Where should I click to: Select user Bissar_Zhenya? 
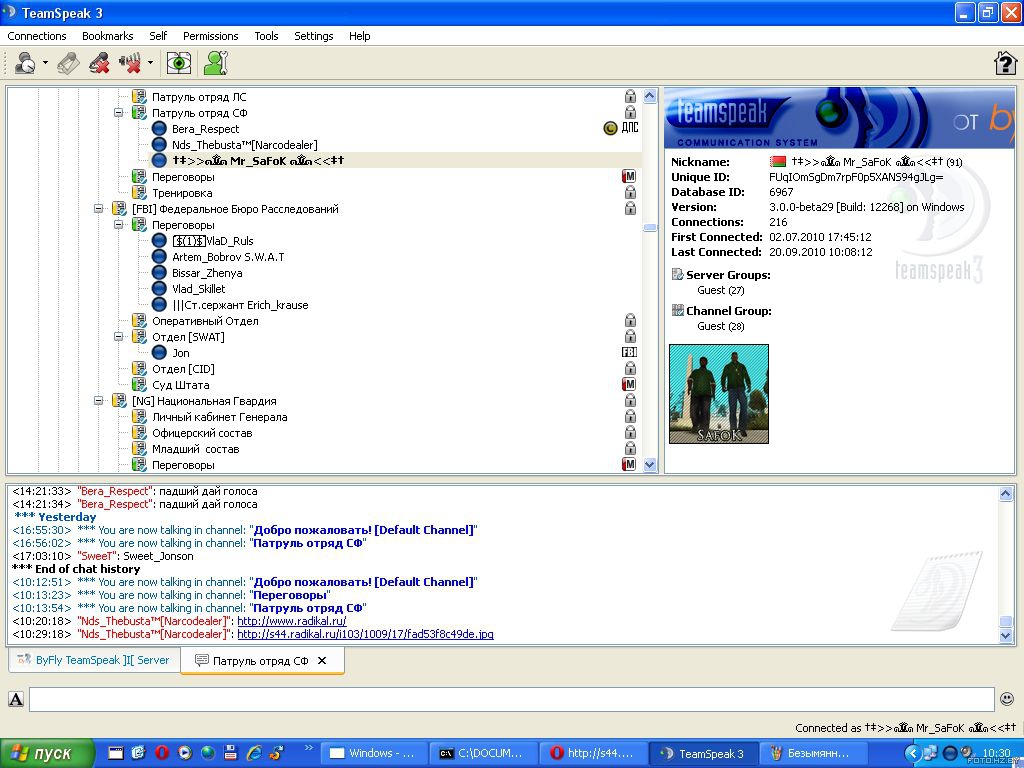click(207, 273)
